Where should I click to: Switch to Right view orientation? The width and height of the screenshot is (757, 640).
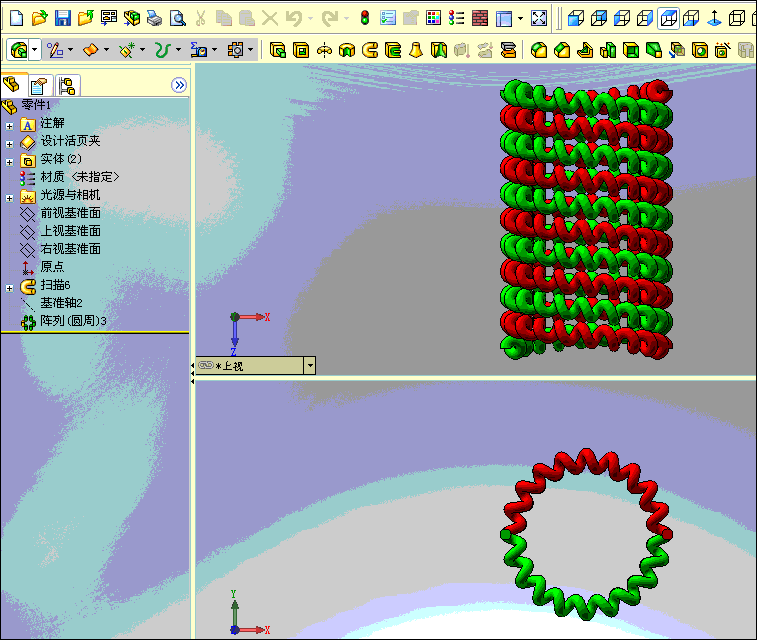click(645, 18)
